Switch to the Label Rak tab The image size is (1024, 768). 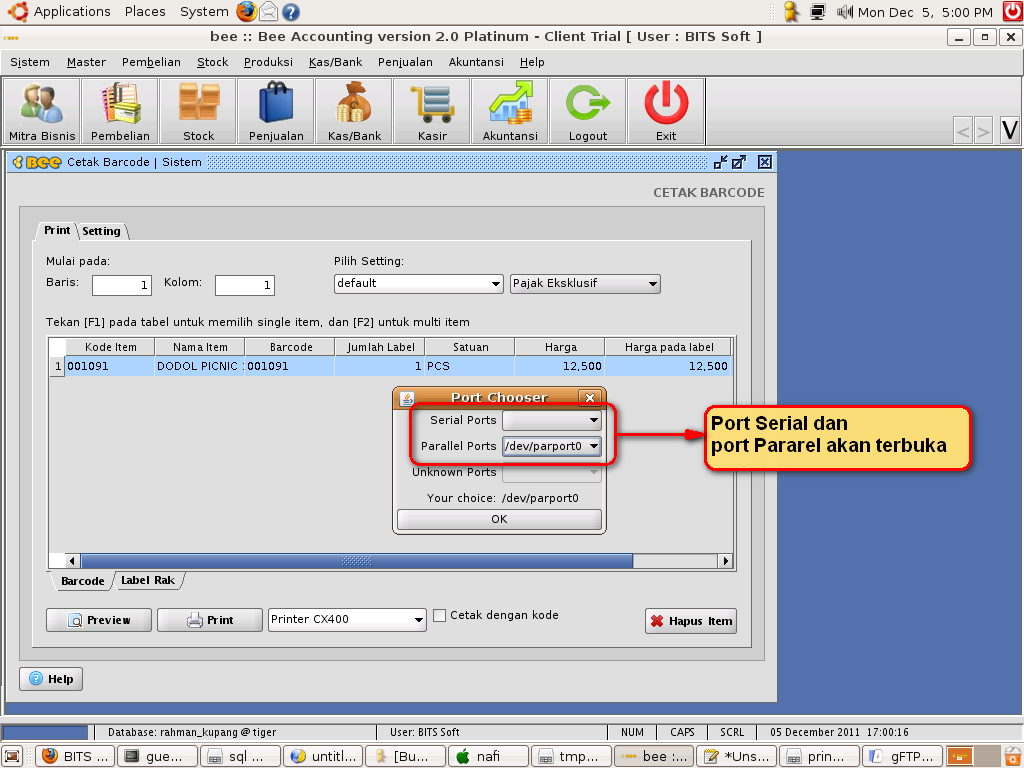coord(148,581)
